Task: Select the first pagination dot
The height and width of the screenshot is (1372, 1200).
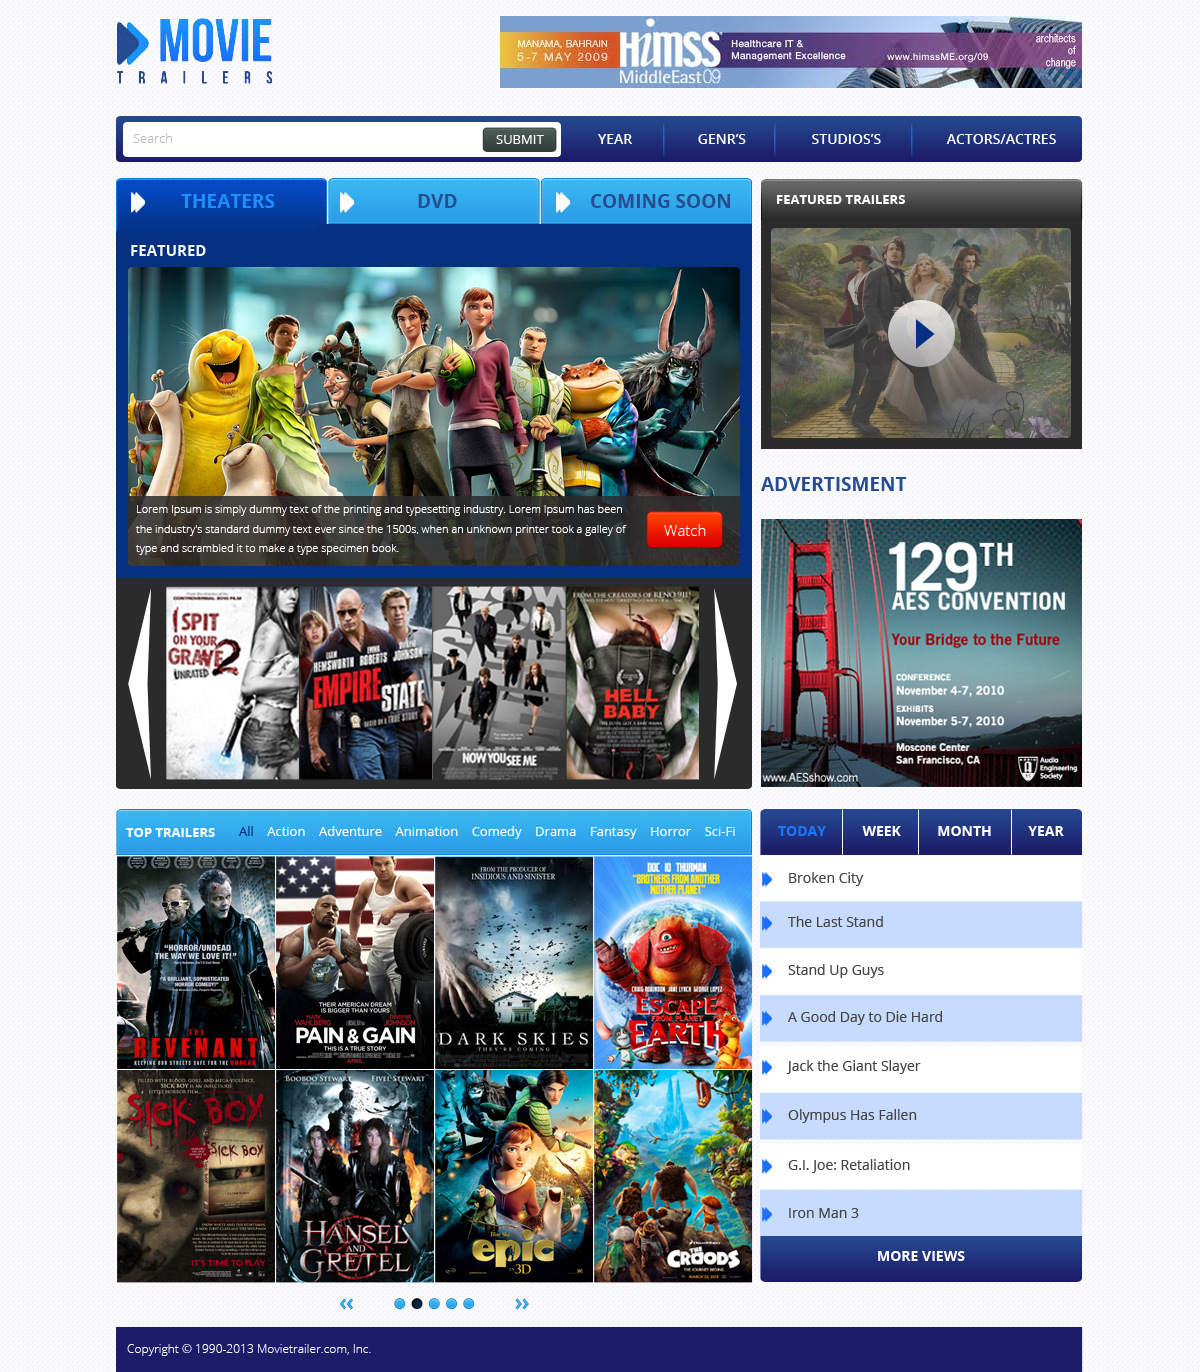Action: pos(400,1303)
